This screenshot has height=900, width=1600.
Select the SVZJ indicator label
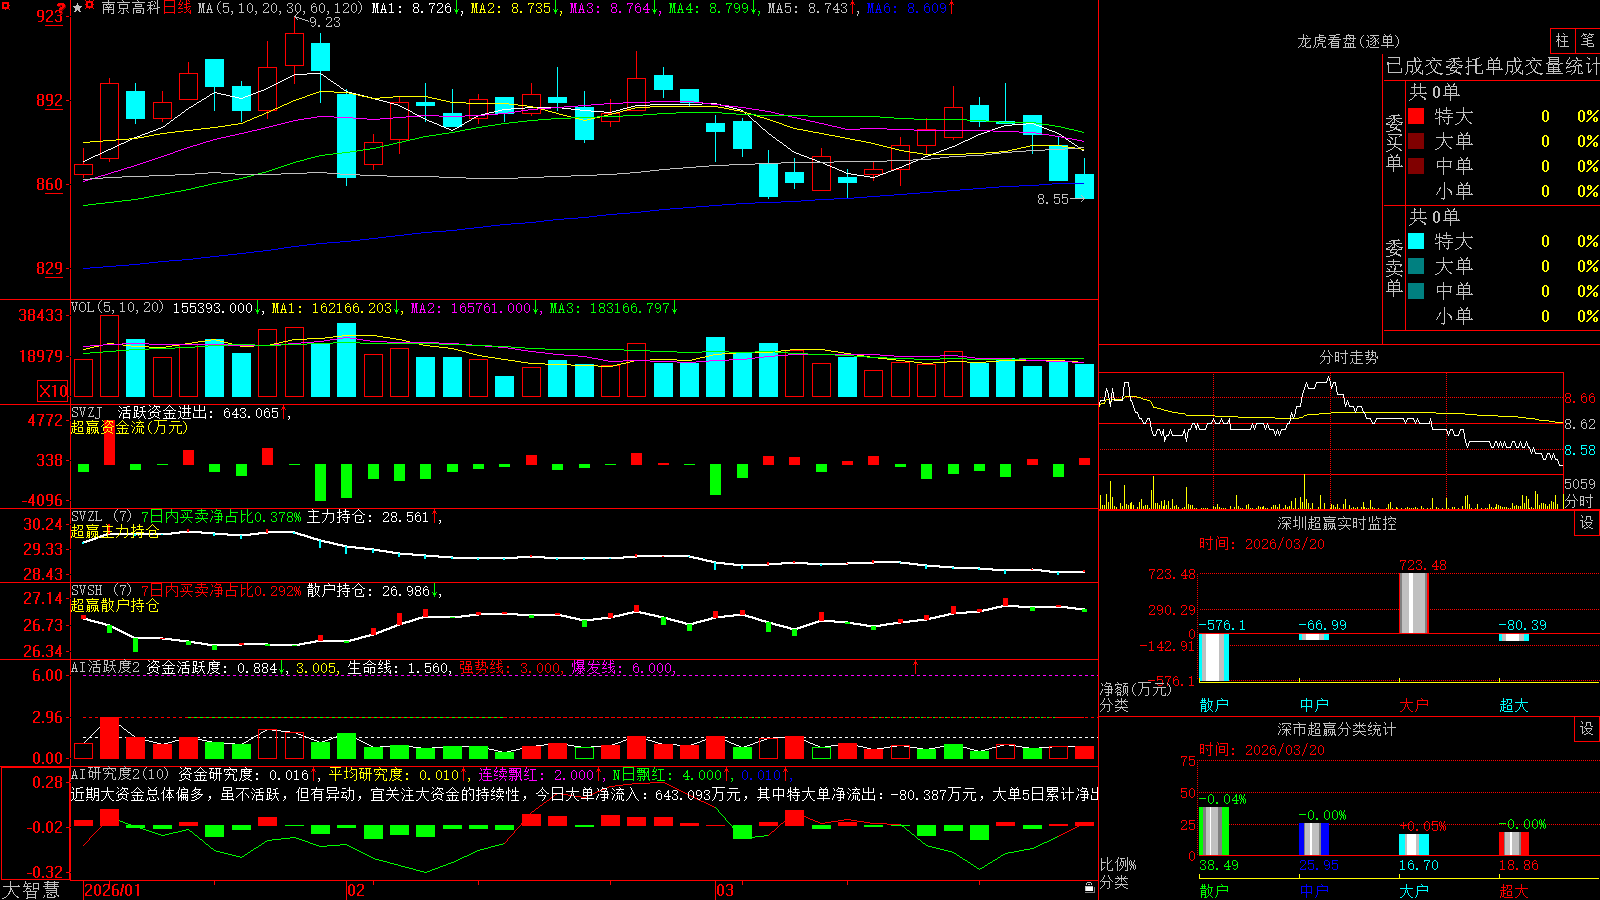tap(87, 412)
